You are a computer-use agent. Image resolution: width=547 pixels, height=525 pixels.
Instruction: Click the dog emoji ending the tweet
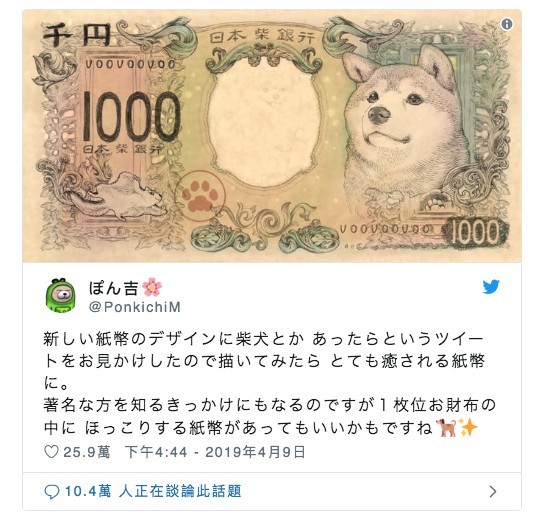pos(446,427)
